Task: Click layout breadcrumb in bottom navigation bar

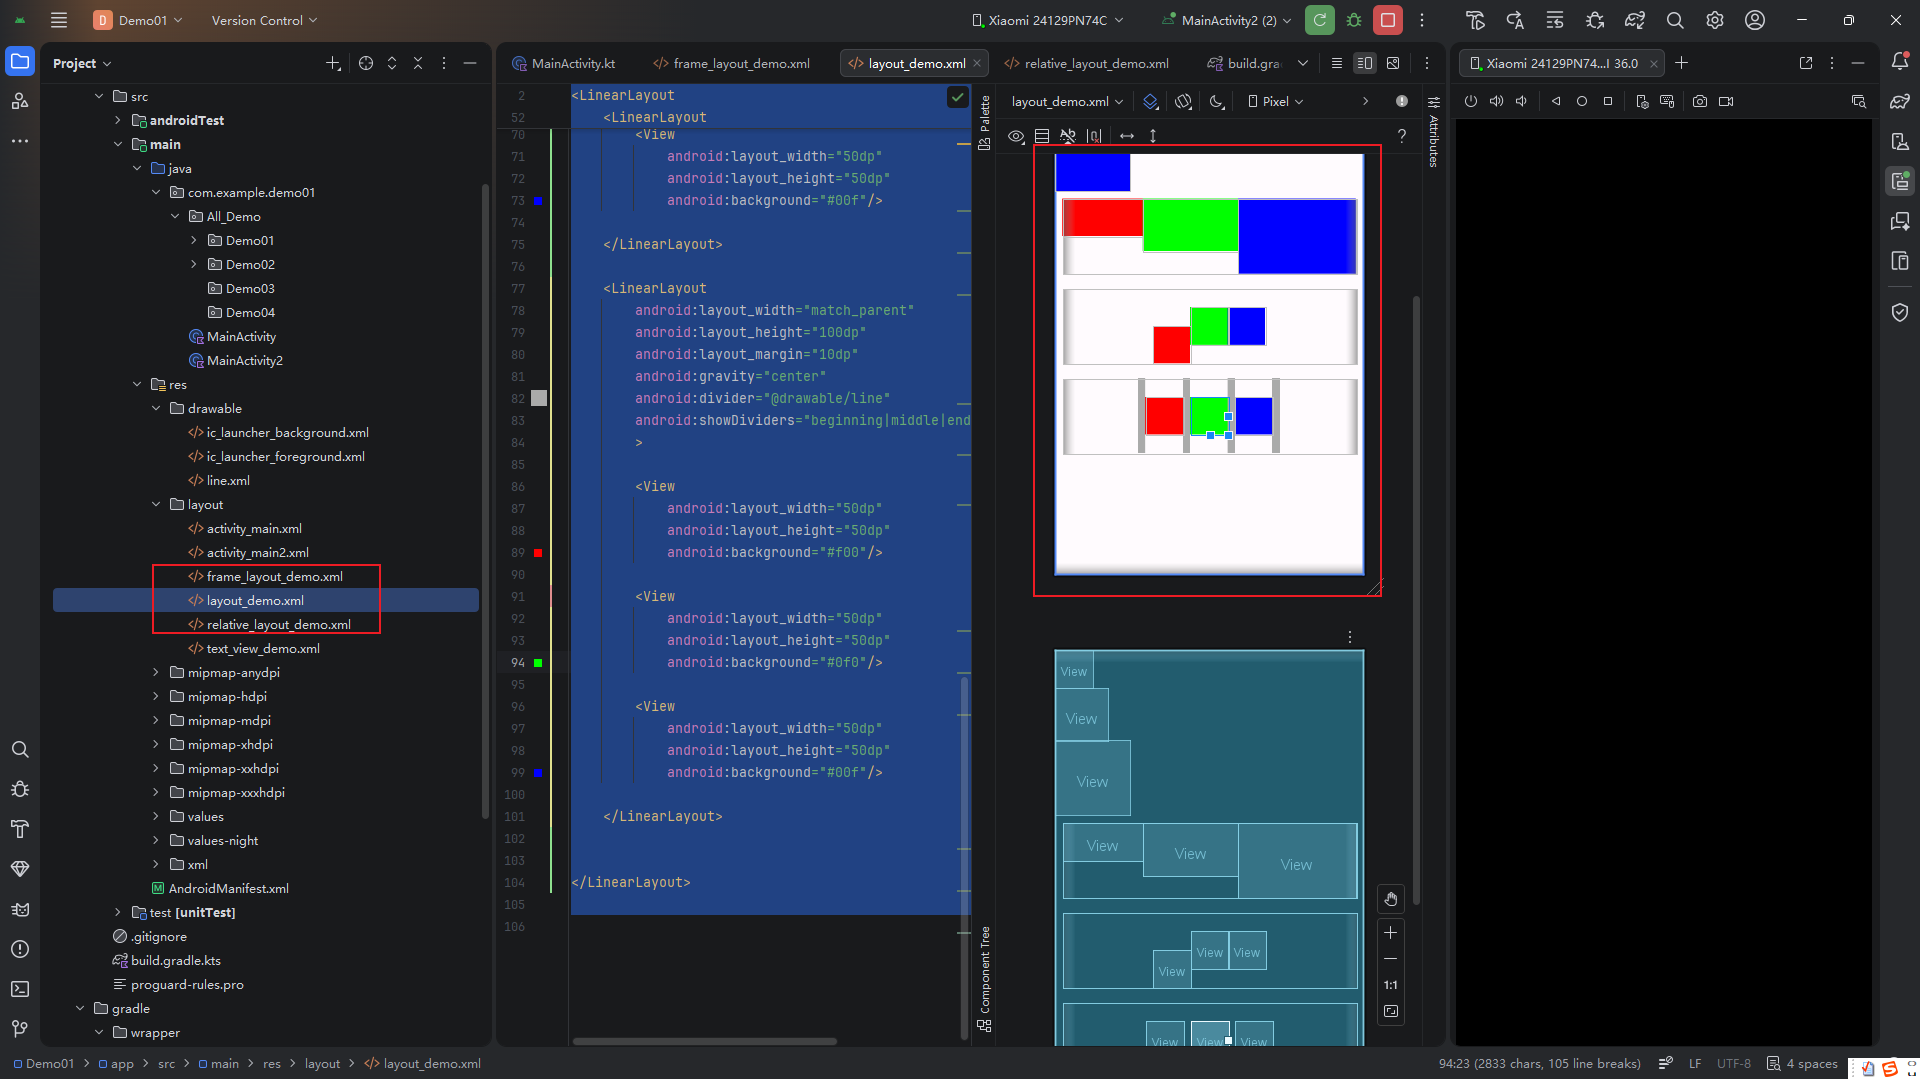Action: pos(322,1064)
